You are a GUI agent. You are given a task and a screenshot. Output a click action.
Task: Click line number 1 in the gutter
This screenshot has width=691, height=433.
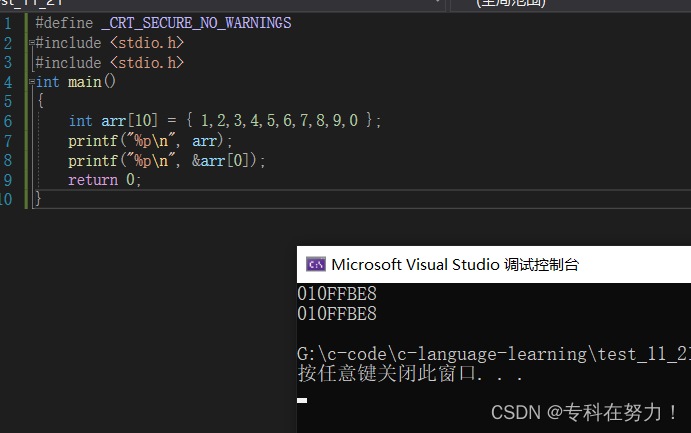pyautogui.click(x=7, y=23)
